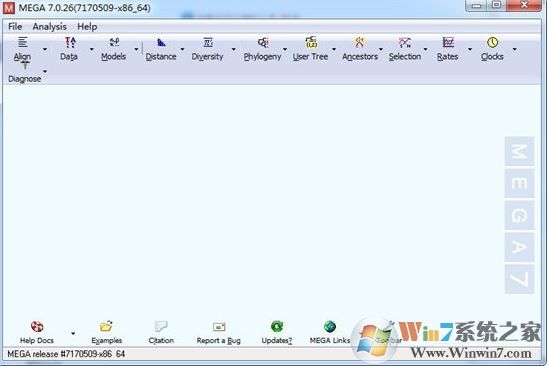Expand the Align dropdown arrow

click(x=45, y=49)
